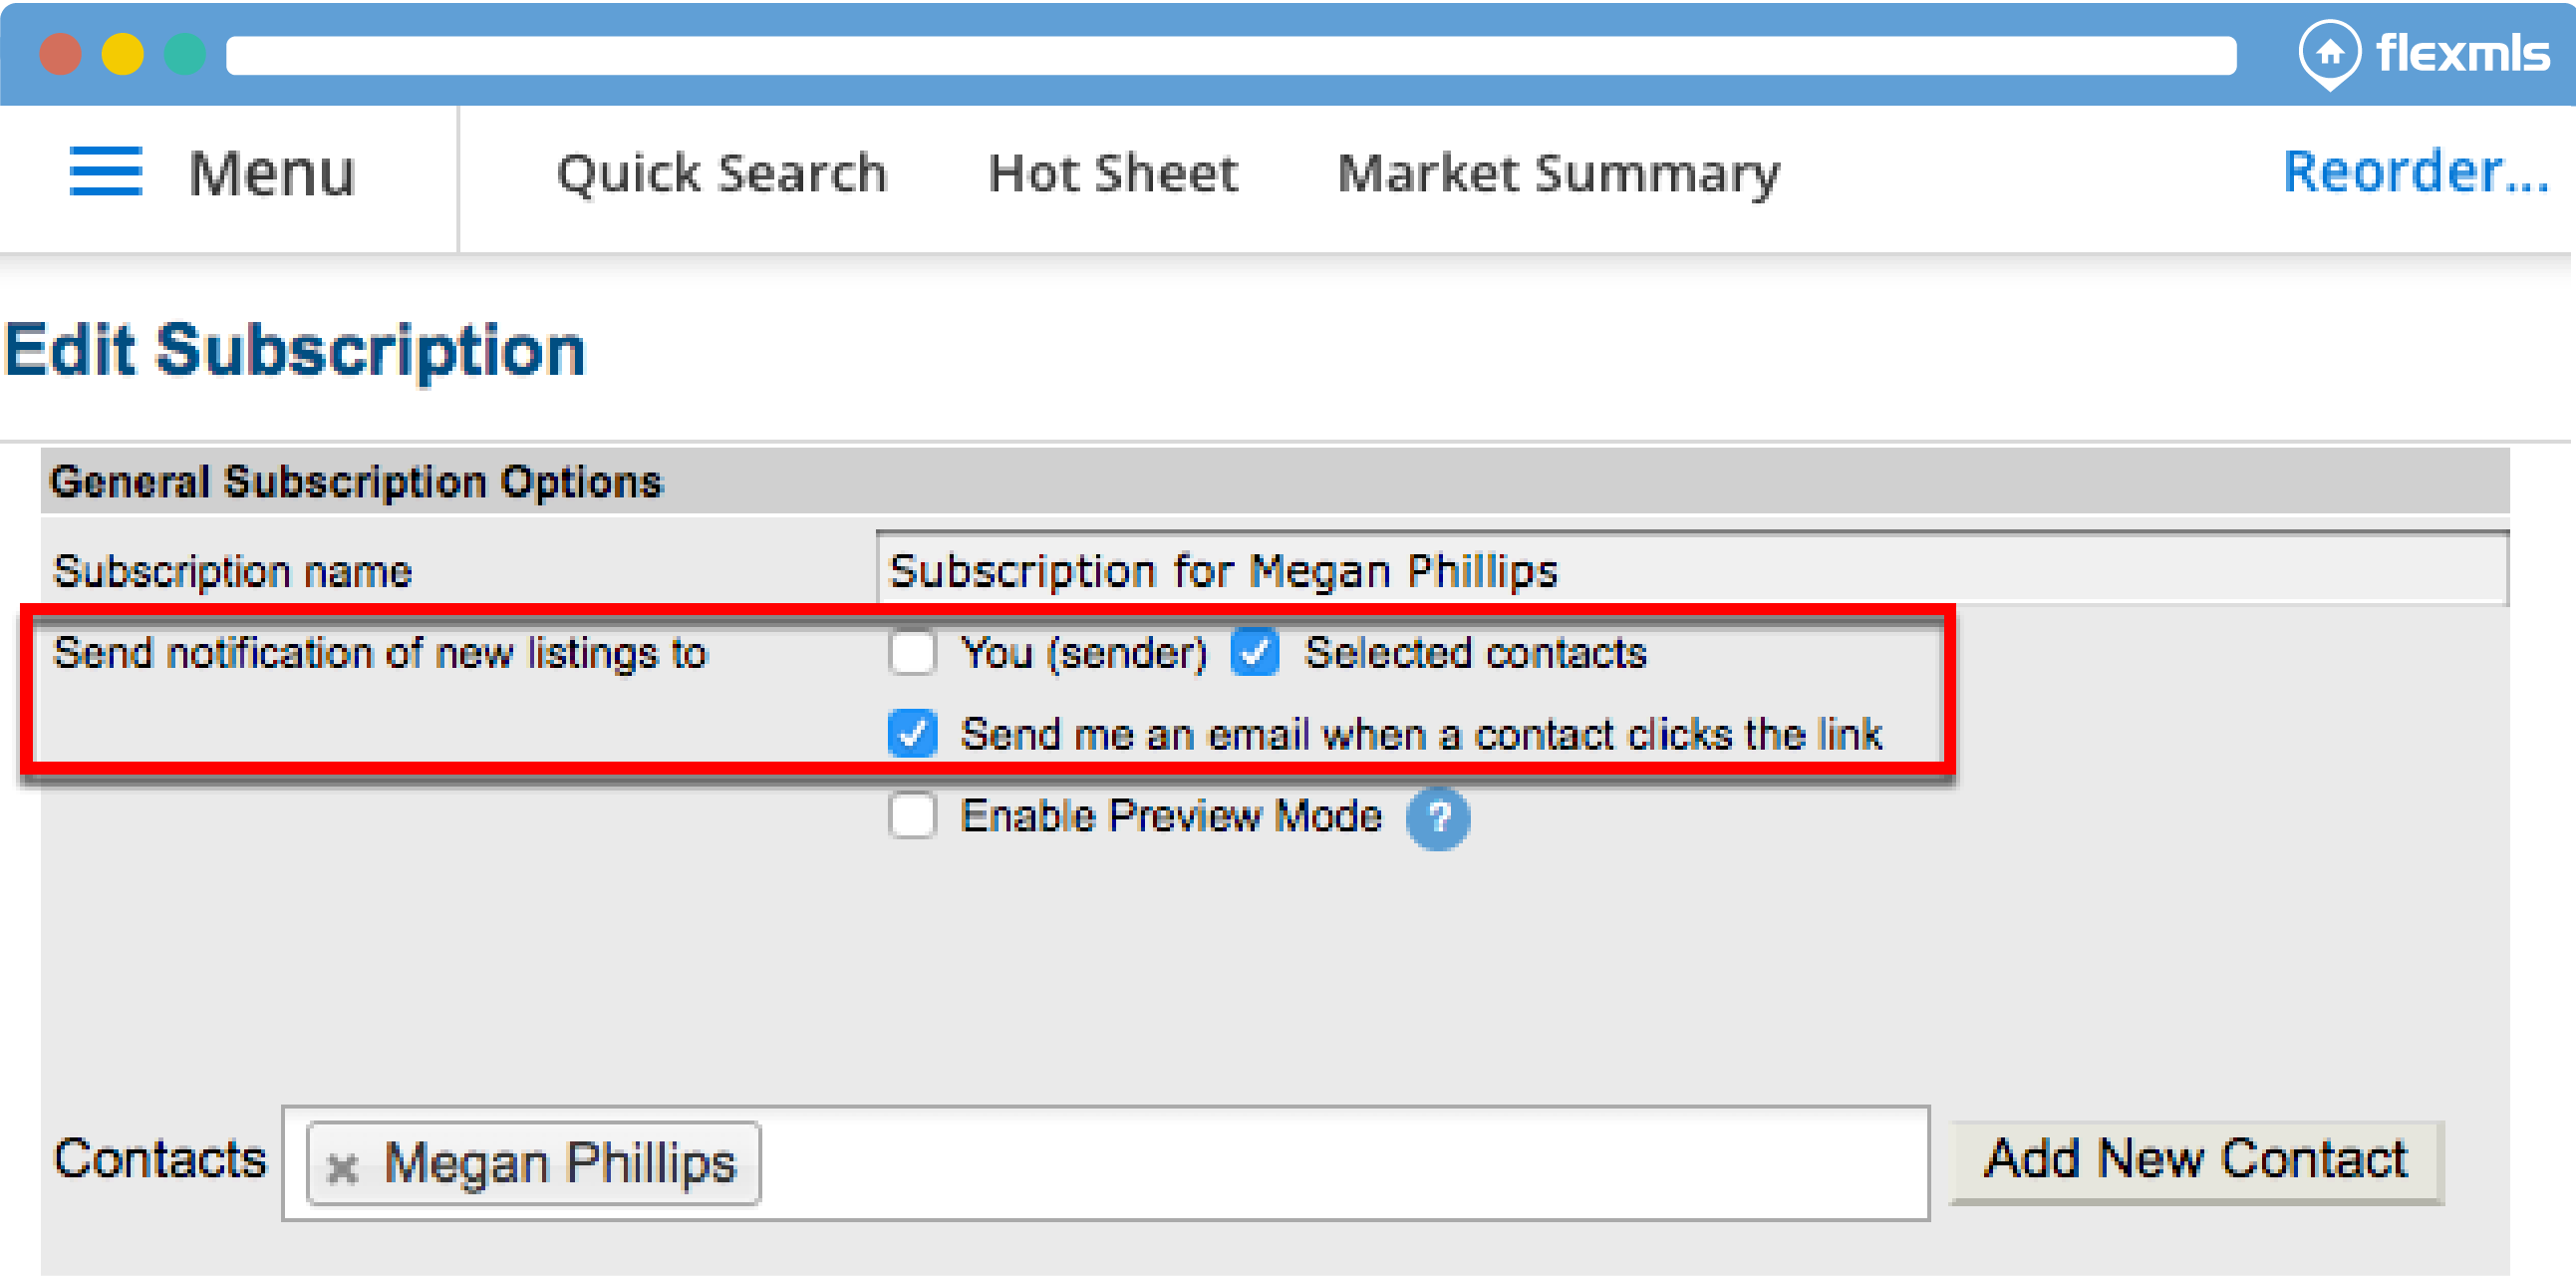
Task: Open the Market Summary tab
Action: [x=1558, y=174]
